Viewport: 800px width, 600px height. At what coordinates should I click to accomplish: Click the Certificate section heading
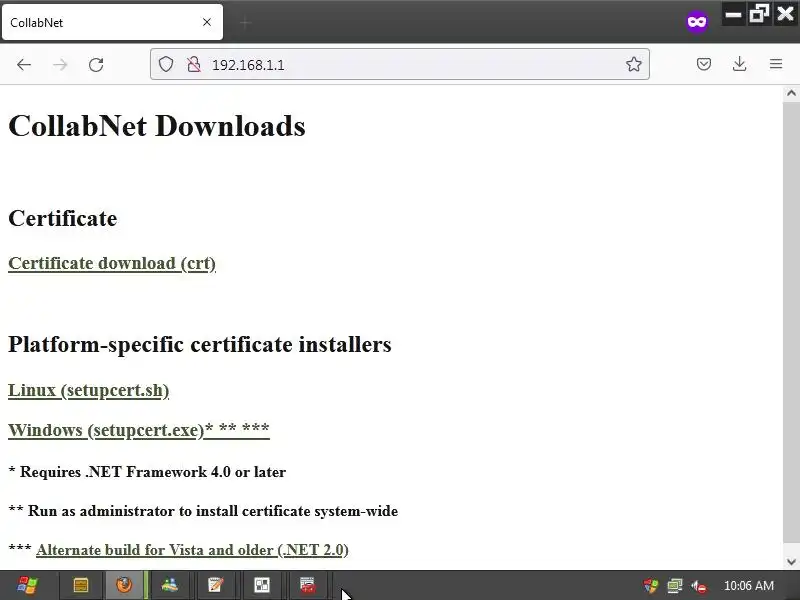tap(63, 218)
